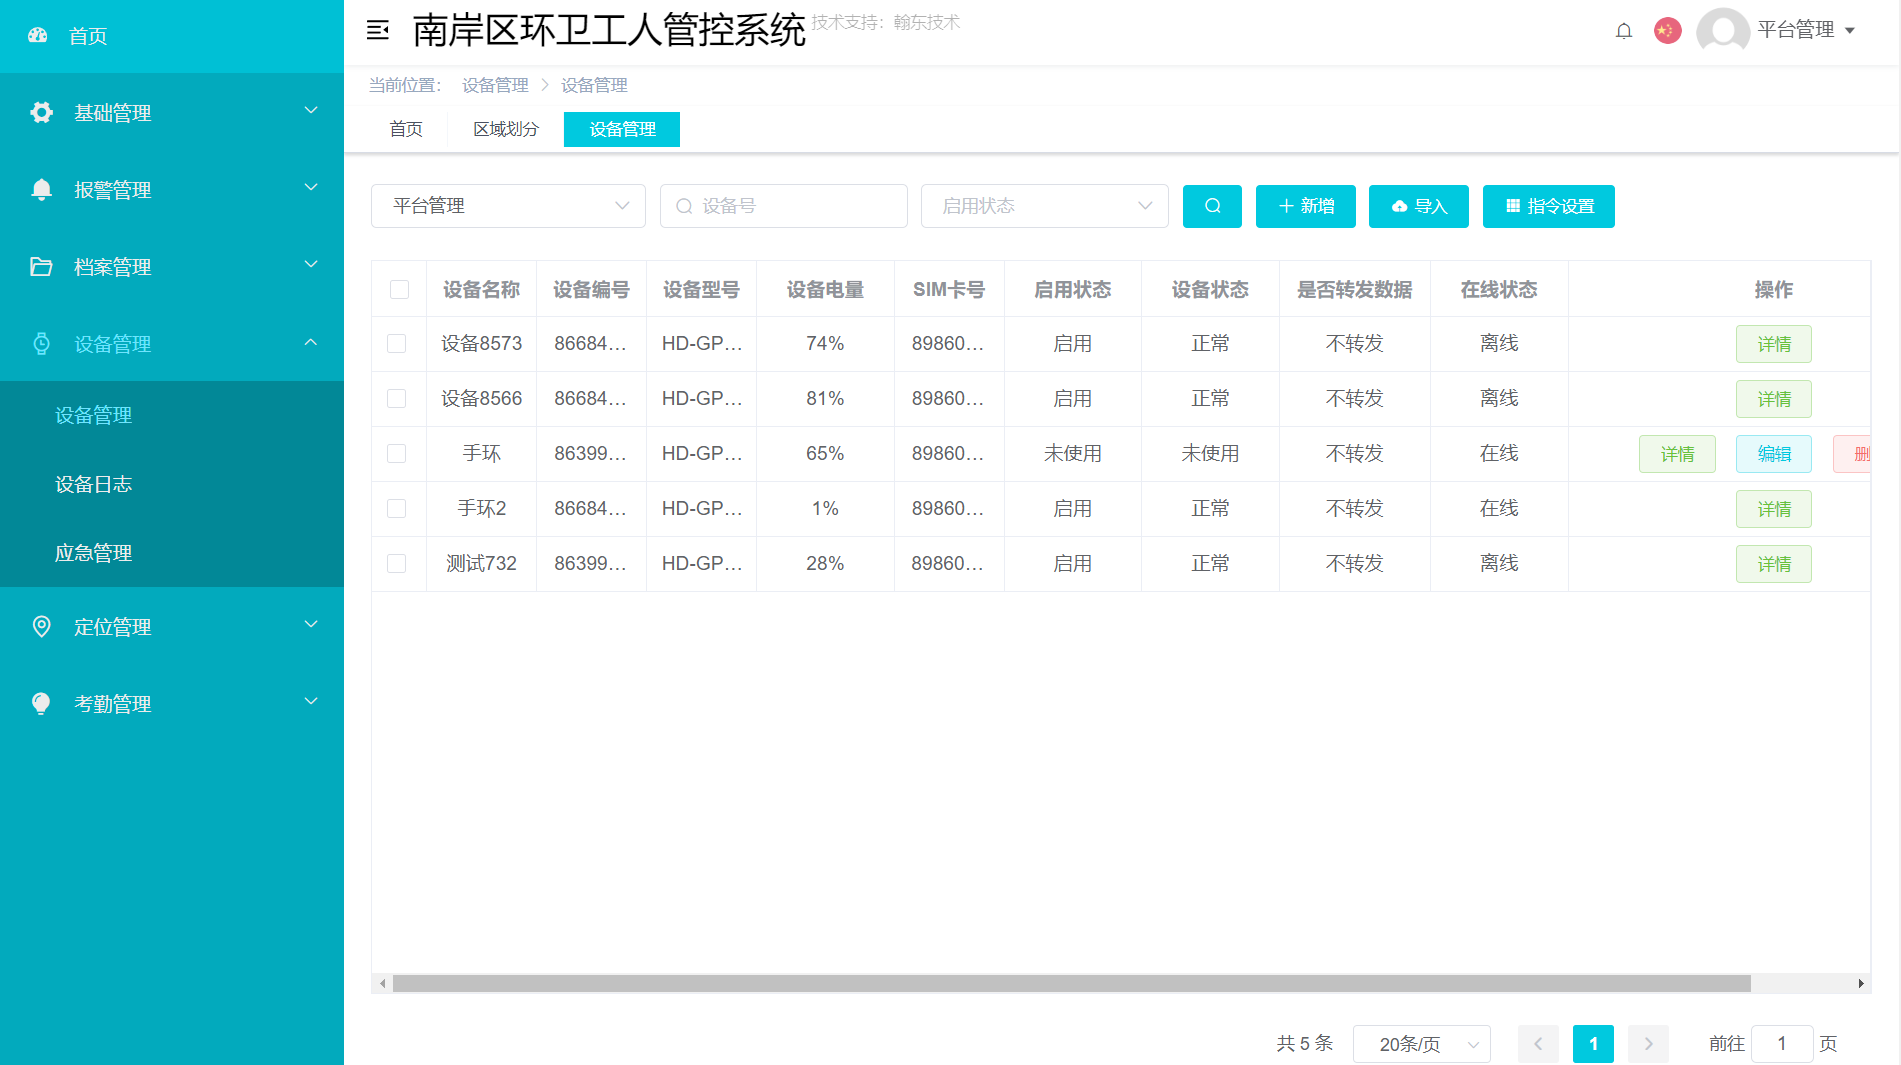The width and height of the screenshot is (1901, 1065).
Task: Open 详情 for 设备8573
Action: [x=1774, y=344]
